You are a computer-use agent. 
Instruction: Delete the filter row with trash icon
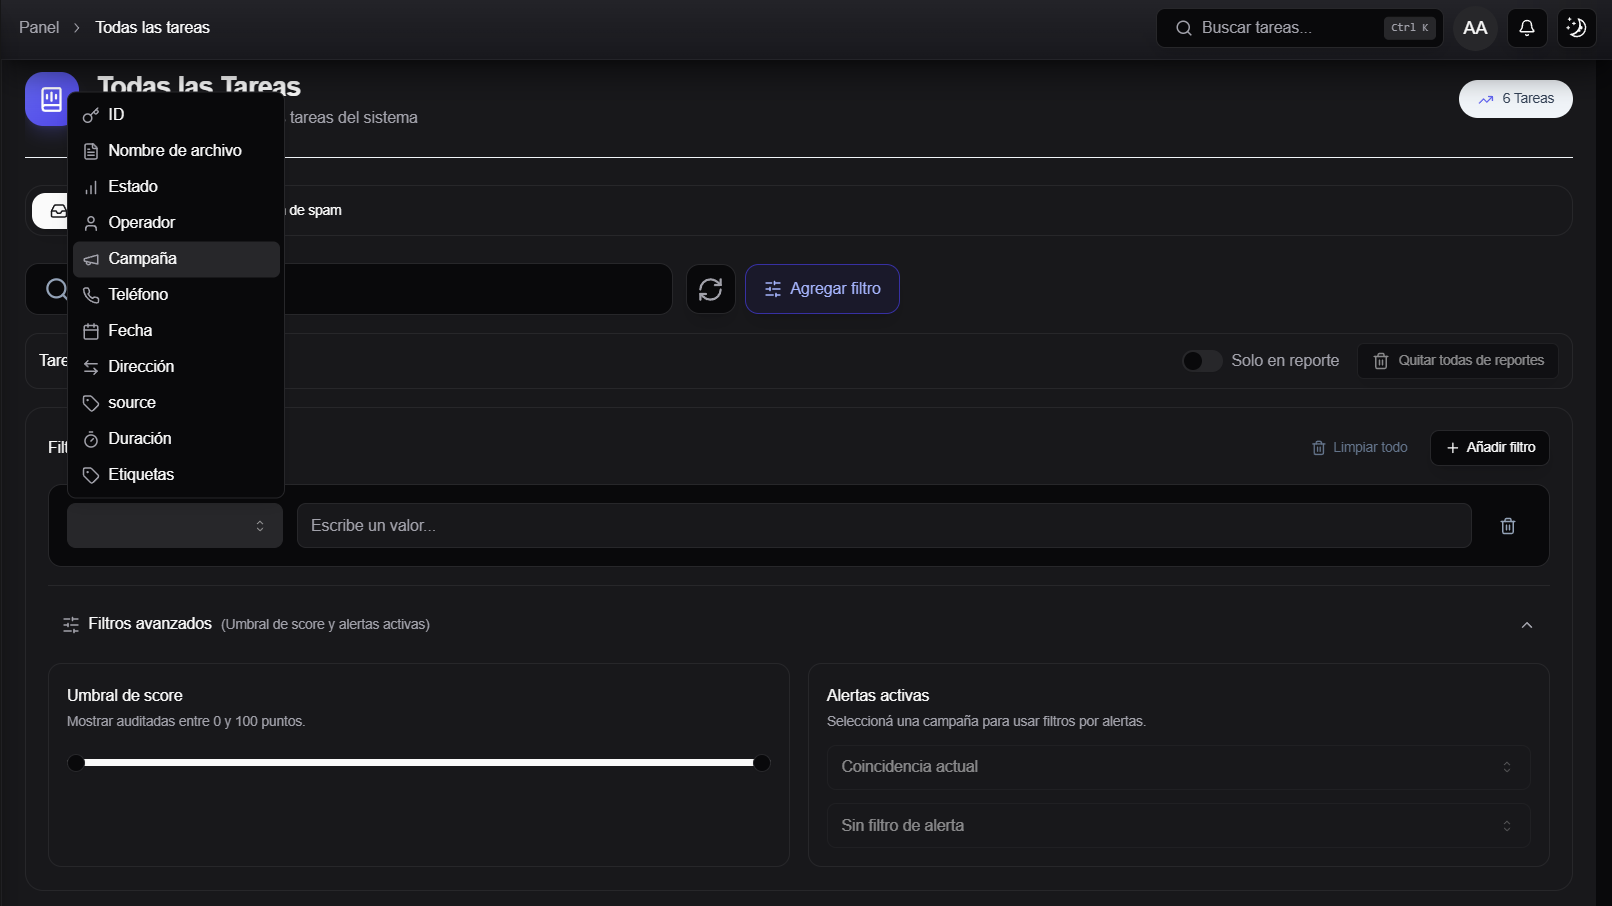1508,526
